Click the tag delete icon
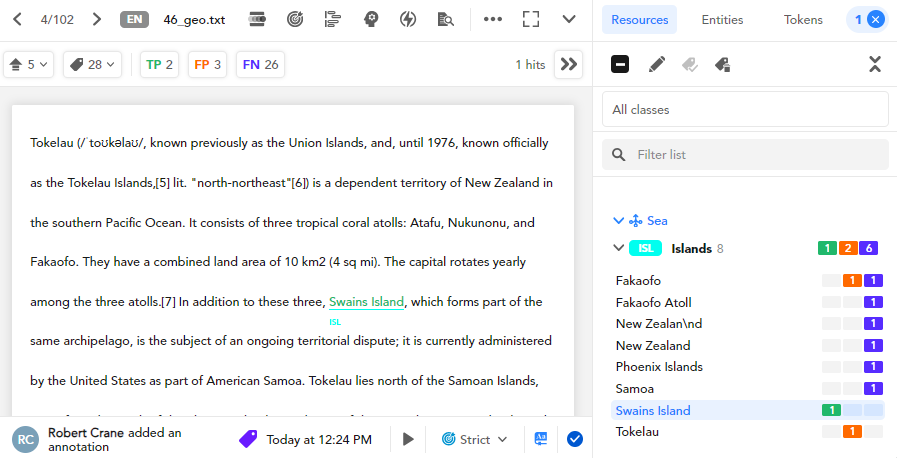This screenshot has width=897, height=458. coord(689,64)
